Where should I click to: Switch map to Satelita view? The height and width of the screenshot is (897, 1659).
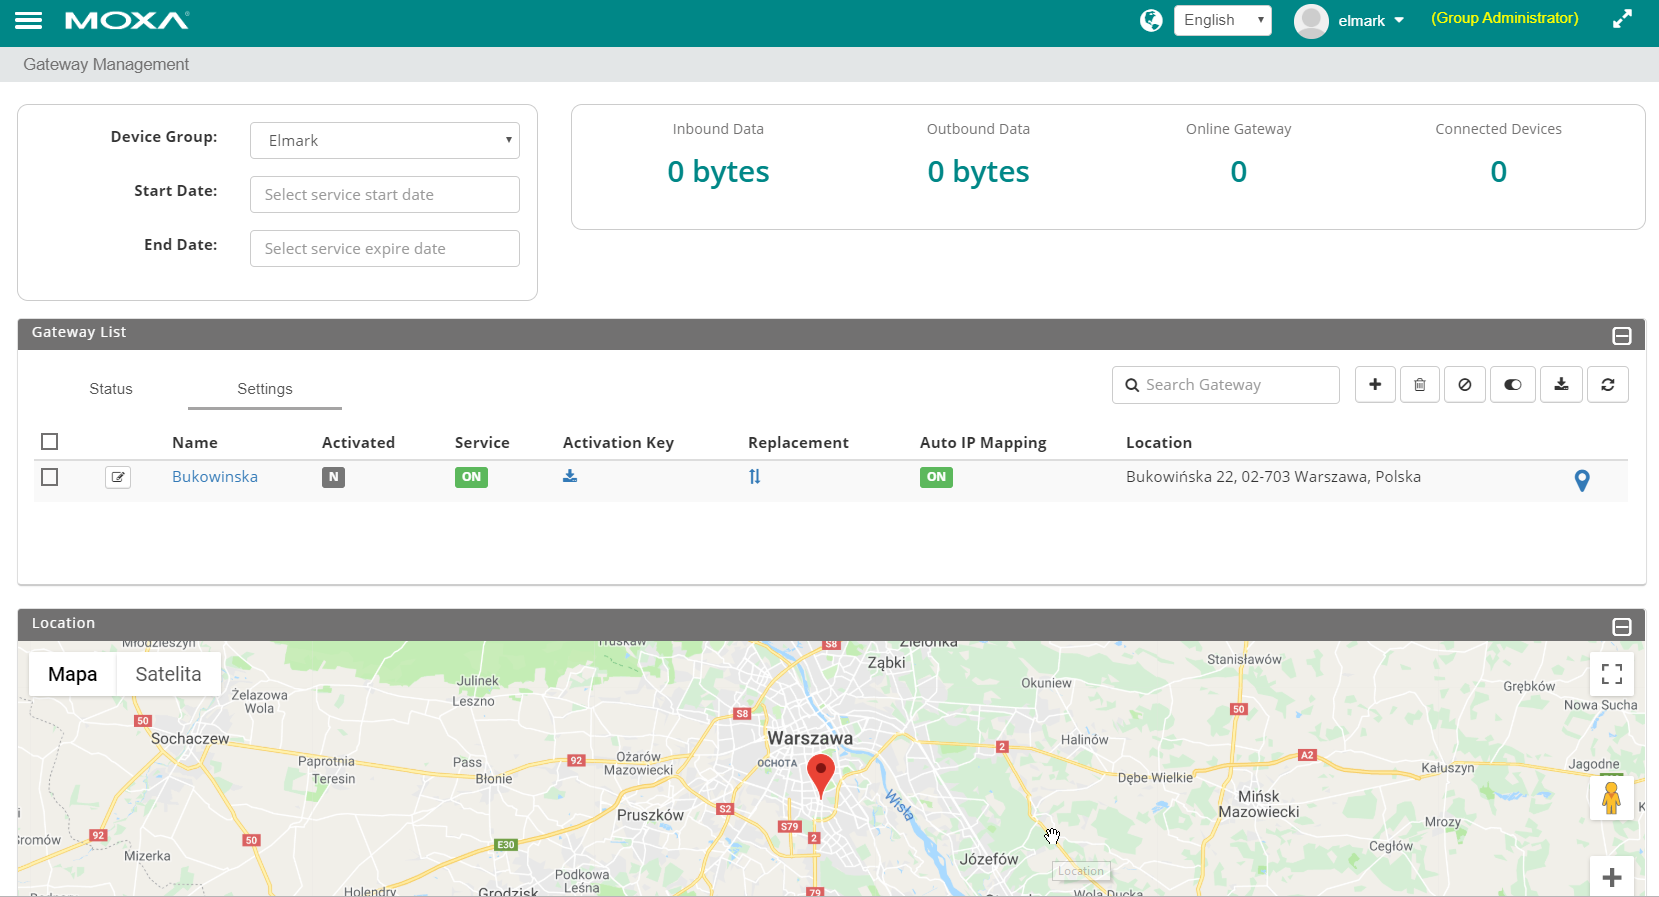[x=168, y=674]
